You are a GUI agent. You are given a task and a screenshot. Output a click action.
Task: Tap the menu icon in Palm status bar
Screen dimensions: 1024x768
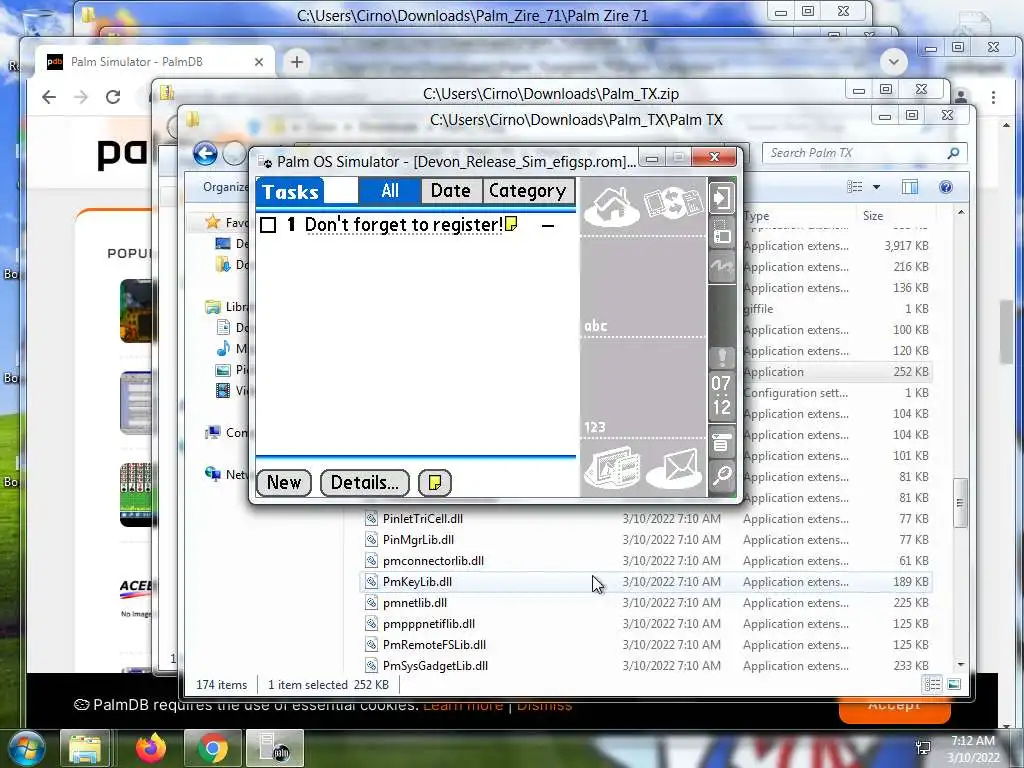pos(722,443)
